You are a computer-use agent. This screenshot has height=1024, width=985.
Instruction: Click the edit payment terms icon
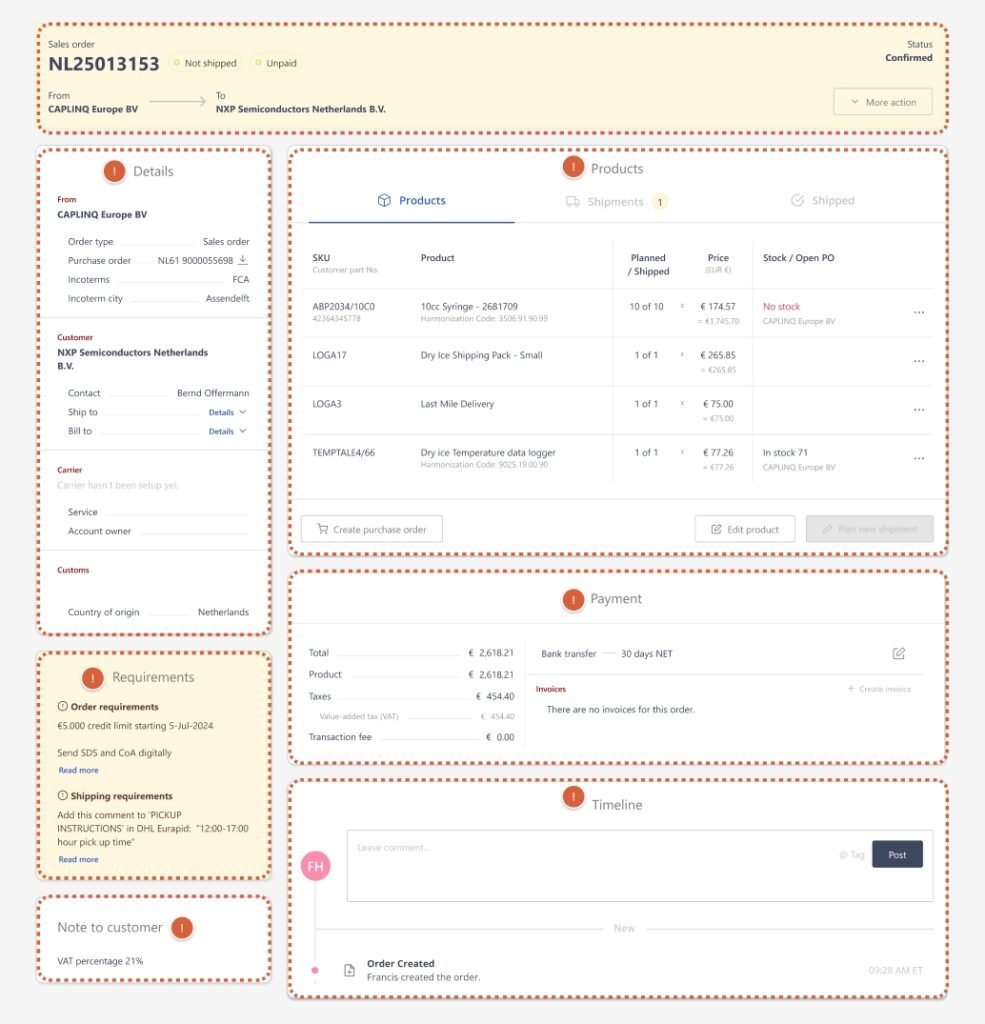tap(898, 653)
